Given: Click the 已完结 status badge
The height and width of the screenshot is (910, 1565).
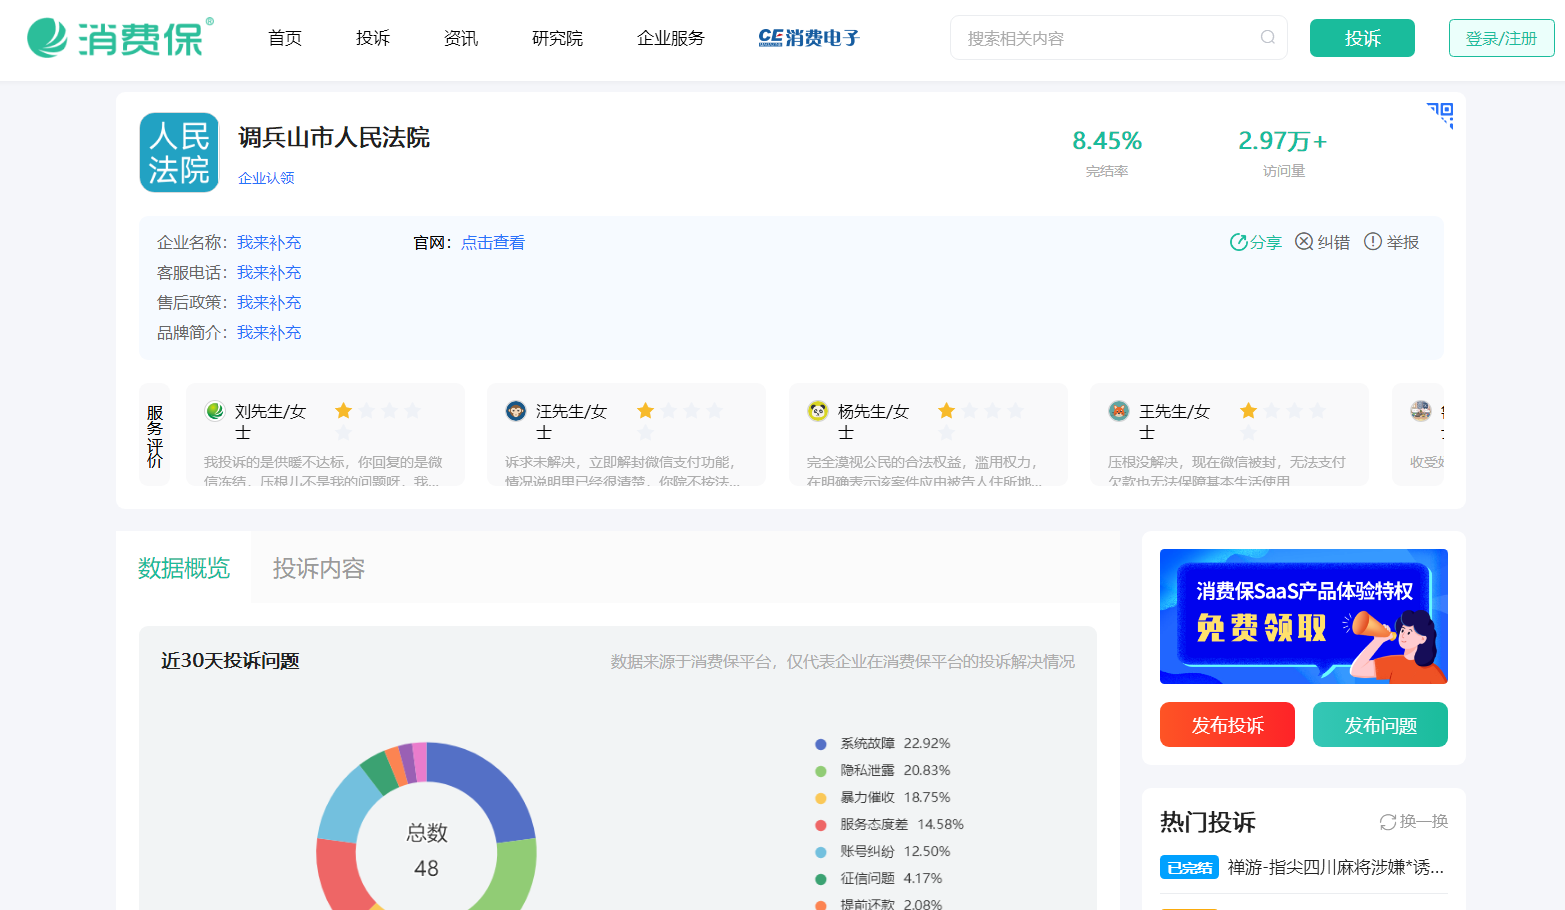Looking at the screenshot, I should (1189, 868).
